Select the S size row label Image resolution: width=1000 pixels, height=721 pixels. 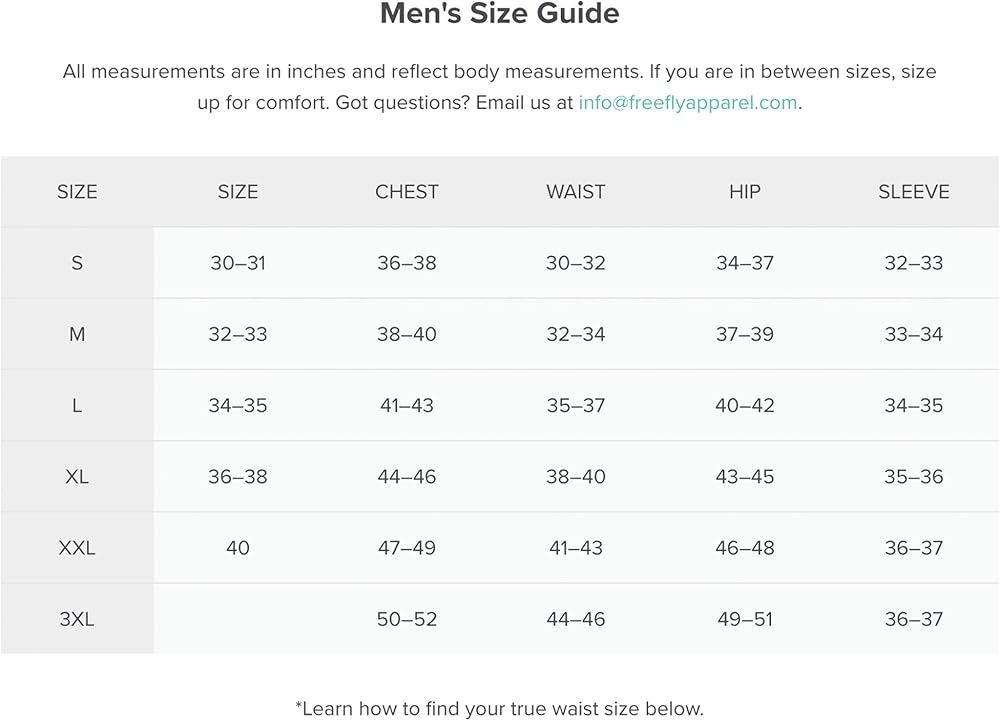[77, 263]
